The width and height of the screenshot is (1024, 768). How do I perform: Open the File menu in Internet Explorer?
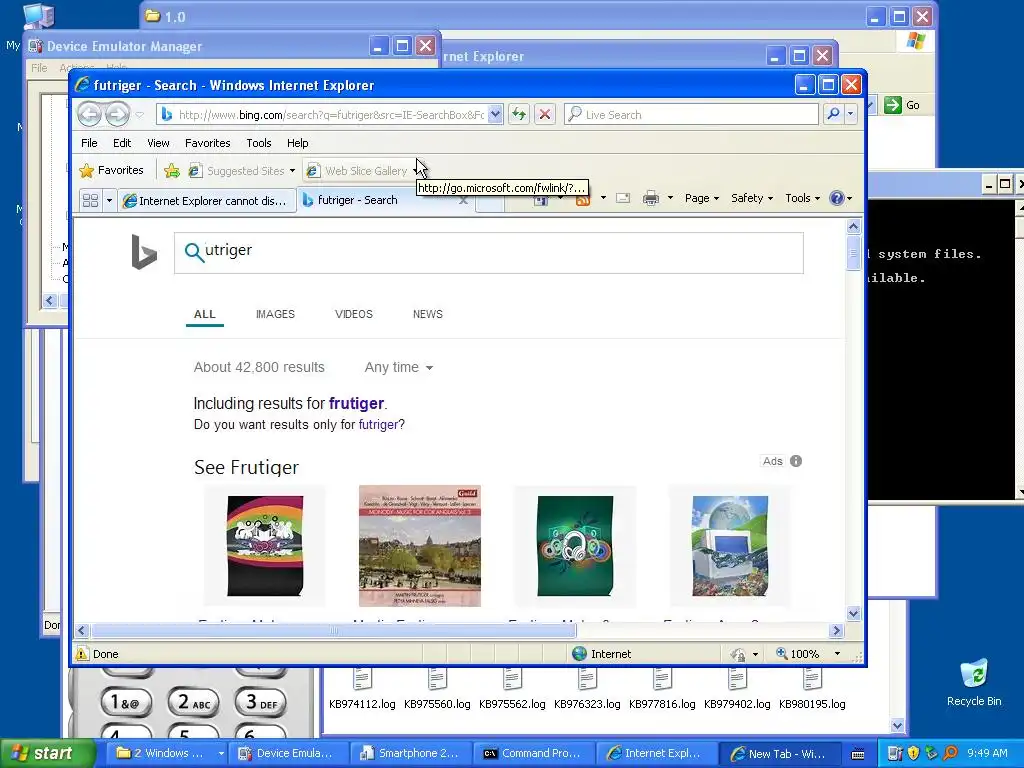tap(89, 143)
